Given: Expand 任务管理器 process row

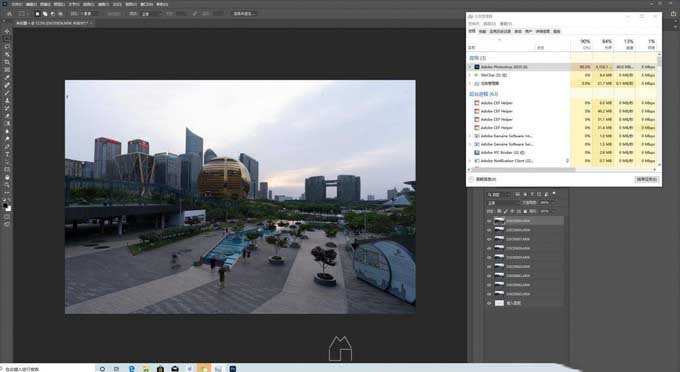Looking at the screenshot, I should pyautogui.click(x=470, y=83).
